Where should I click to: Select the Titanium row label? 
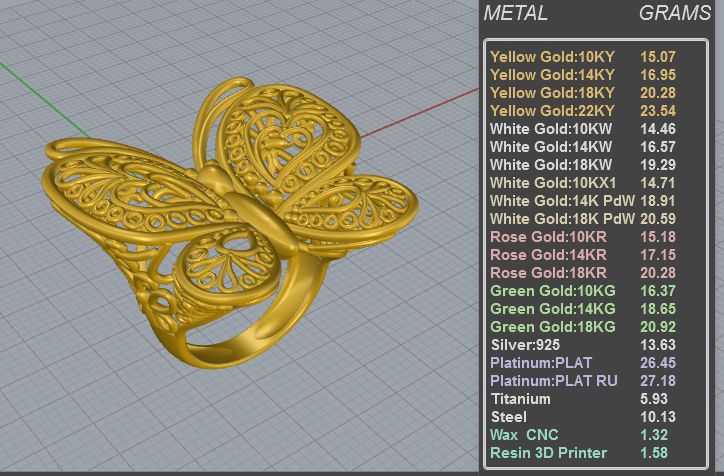tap(521, 399)
